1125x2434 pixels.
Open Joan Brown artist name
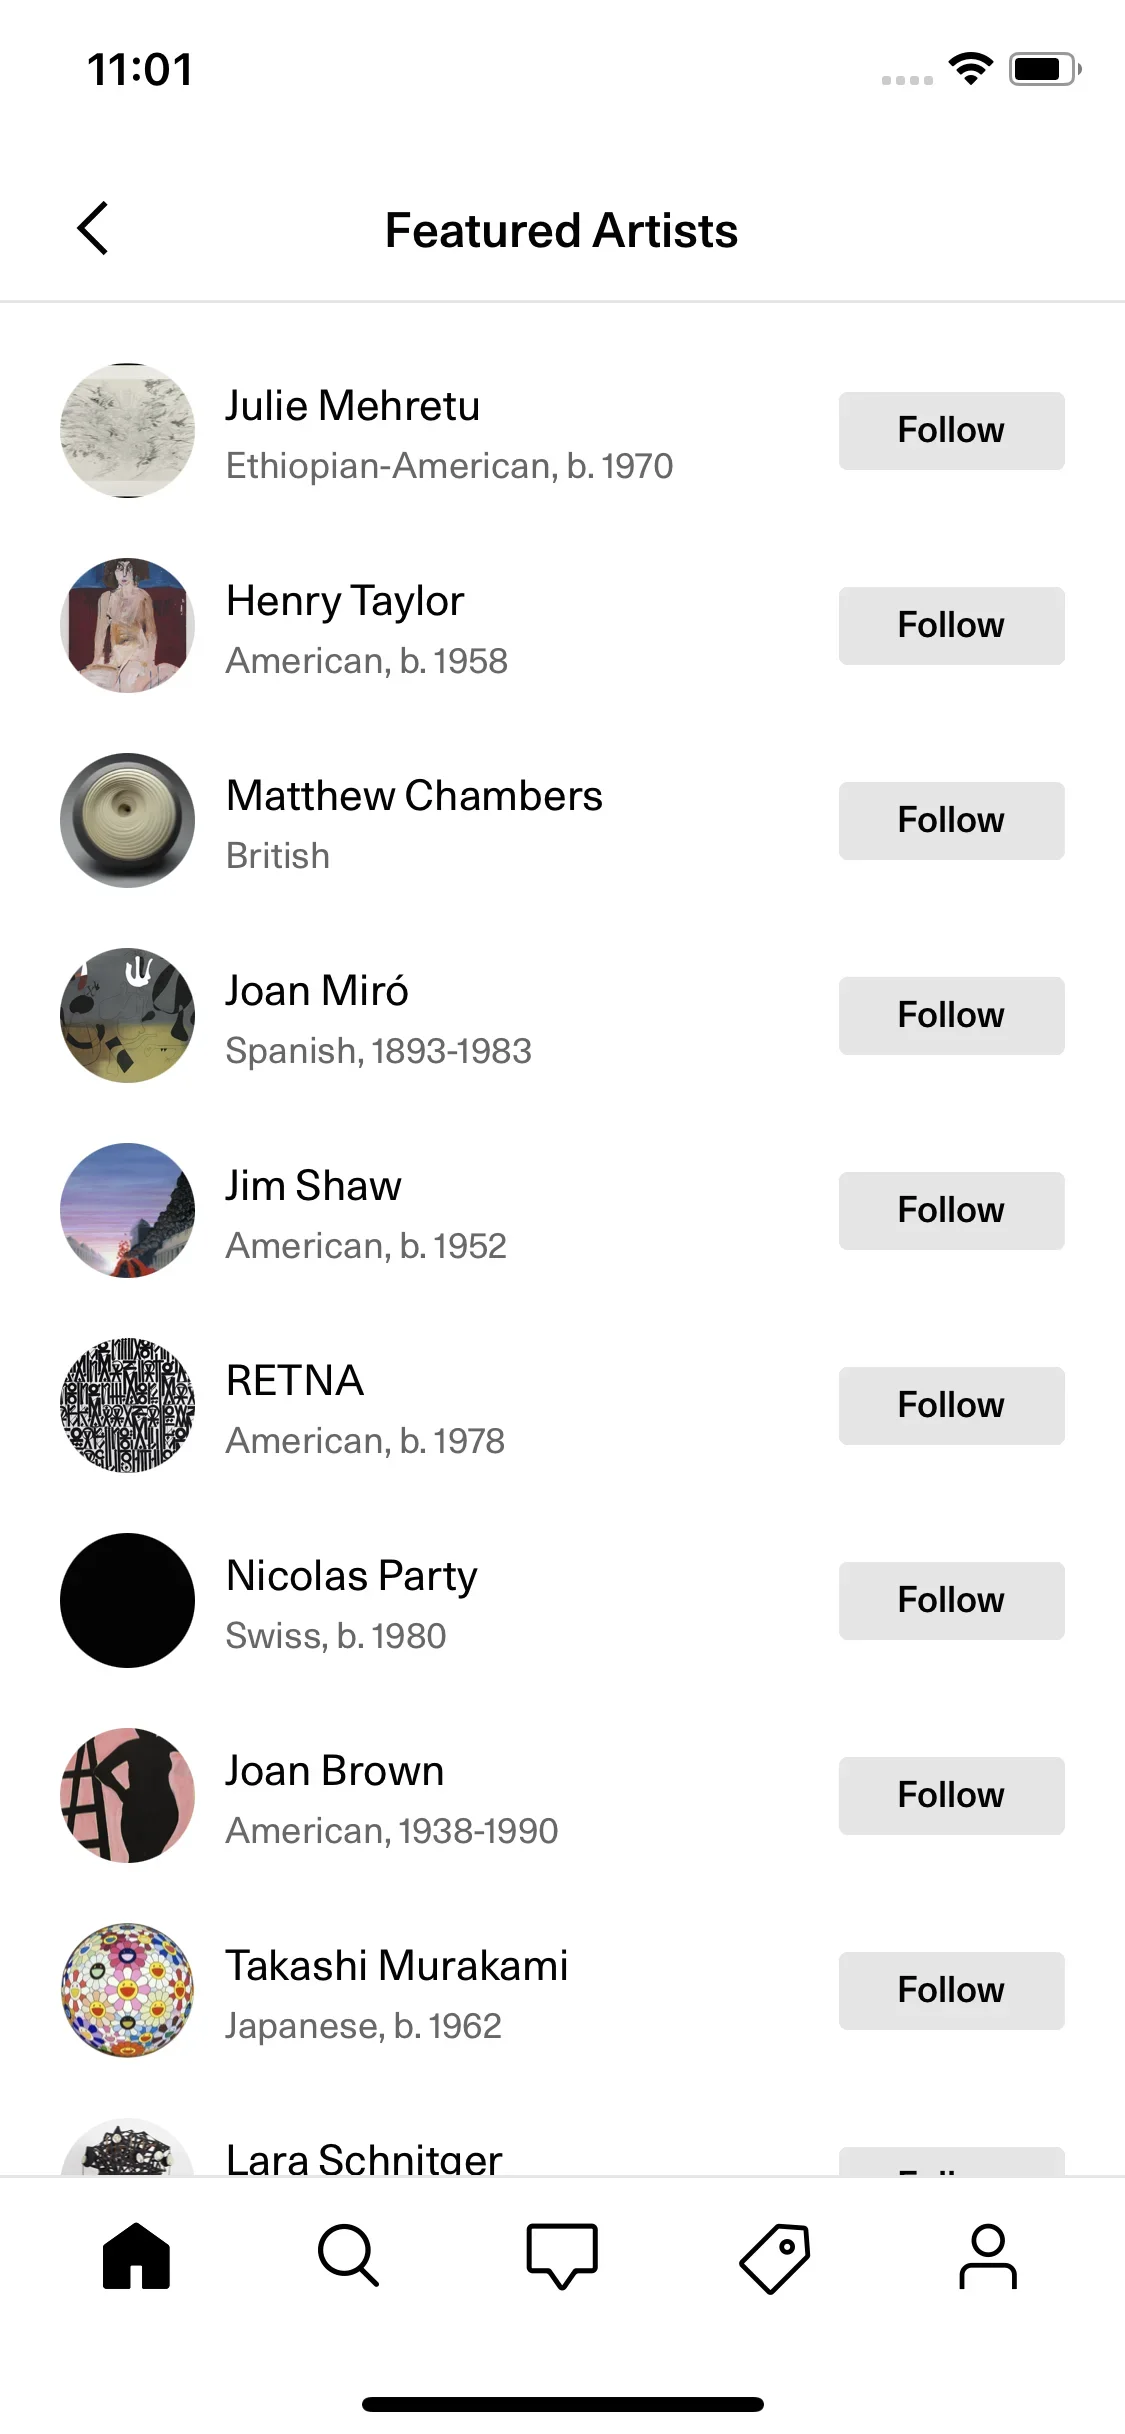pyautogui.click(x=335, y=1771)
